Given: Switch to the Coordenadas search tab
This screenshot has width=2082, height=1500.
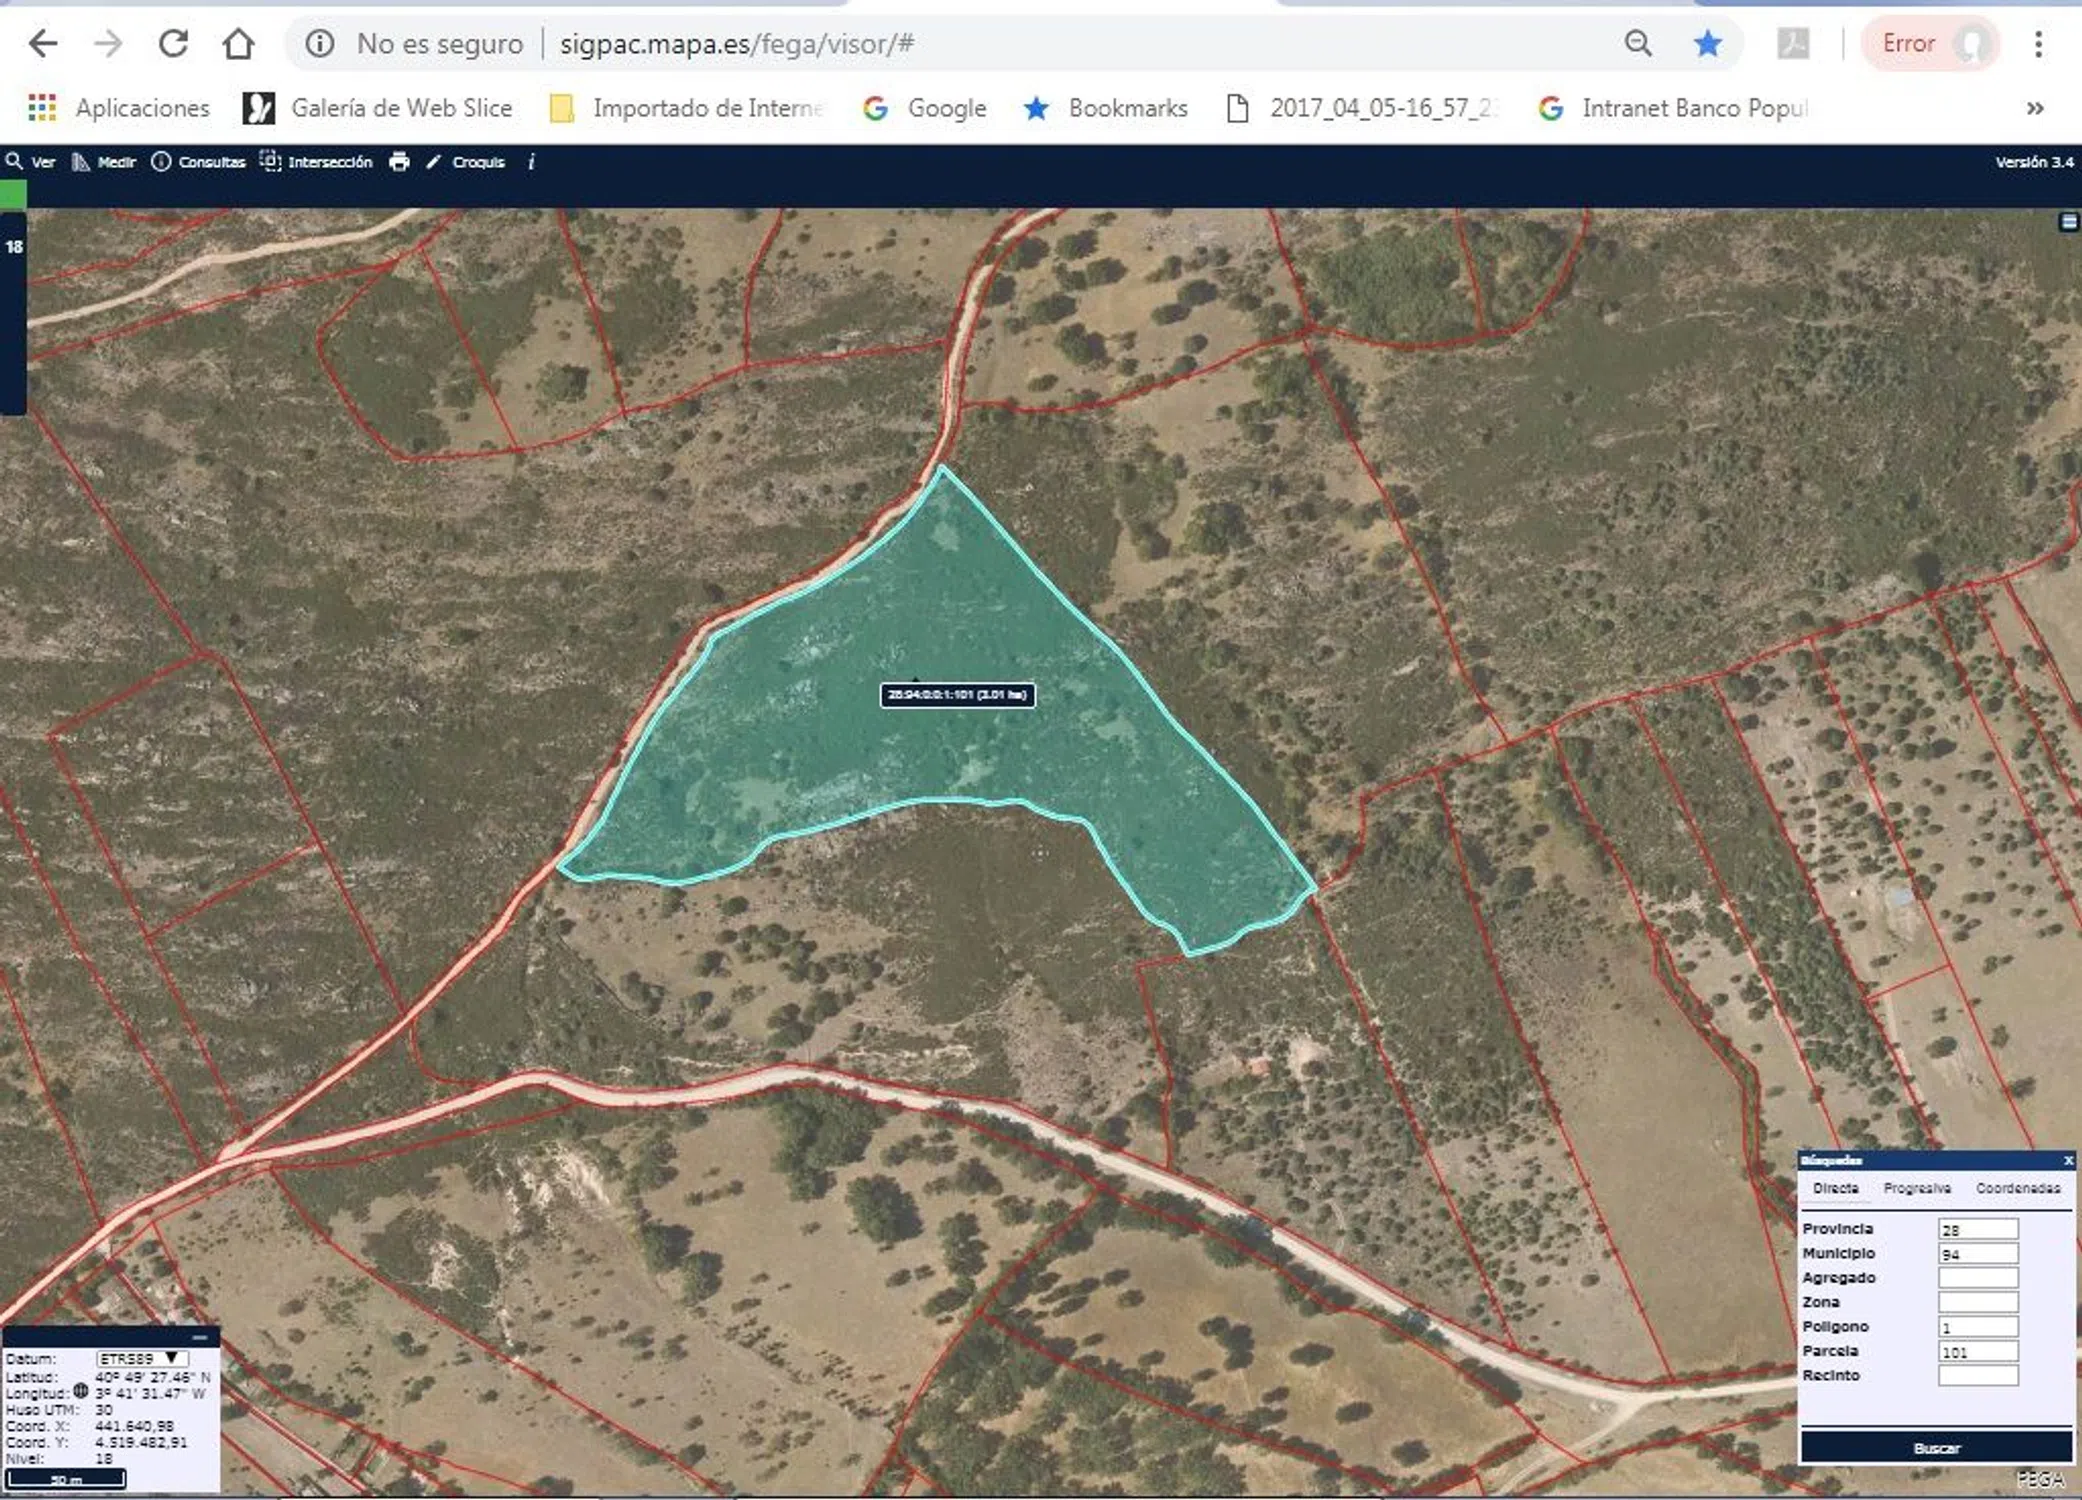Looking at the screenshot, I should coord(2017,1188).
